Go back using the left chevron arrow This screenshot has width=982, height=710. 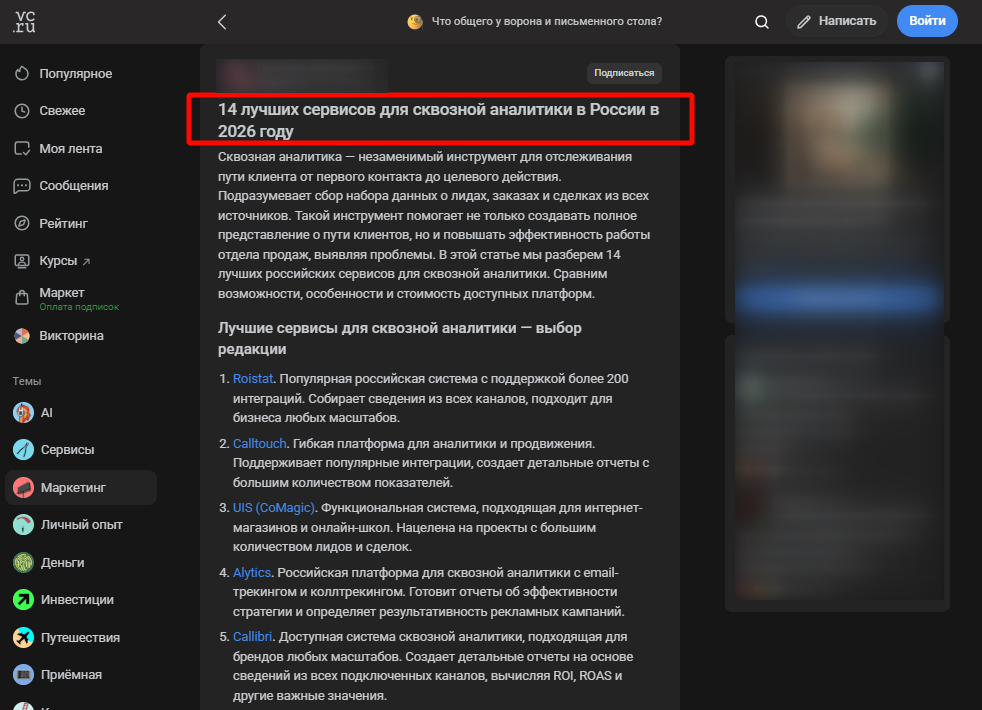(x=222, y=22)
